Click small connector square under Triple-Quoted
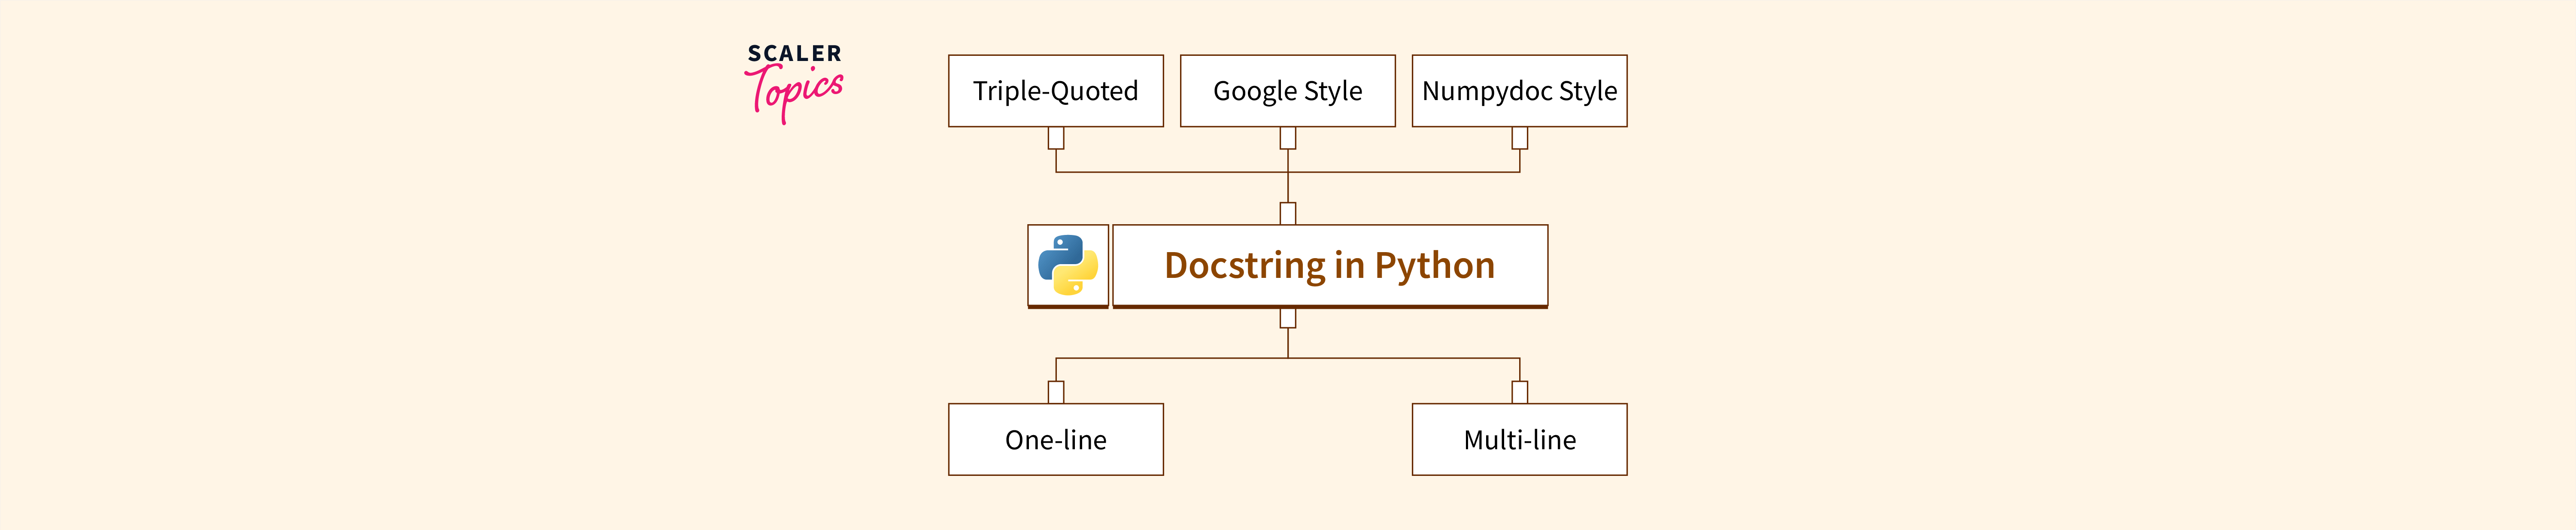The height and width of the screenshot is (530, 2576). click(1056, 138)
